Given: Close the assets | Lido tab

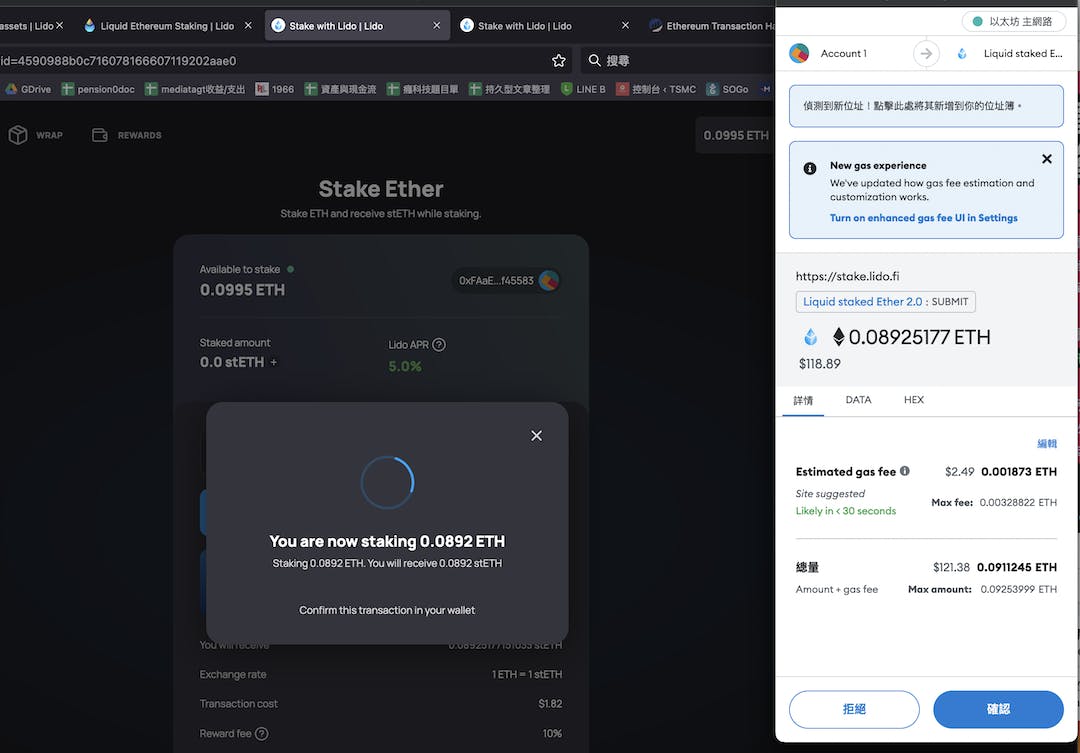Looking at the screenshot, I should click(x=60, y=25).
